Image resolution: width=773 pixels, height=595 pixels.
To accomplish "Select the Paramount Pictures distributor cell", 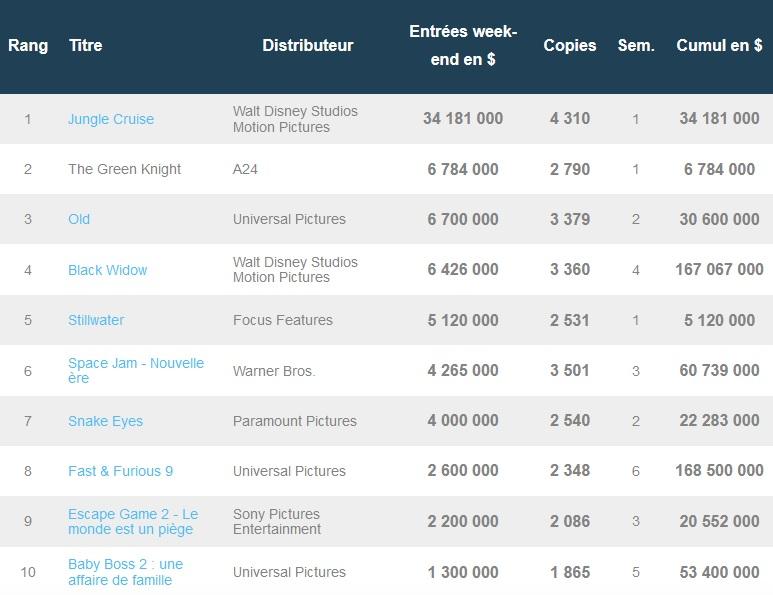I will [x=295, y=421].
